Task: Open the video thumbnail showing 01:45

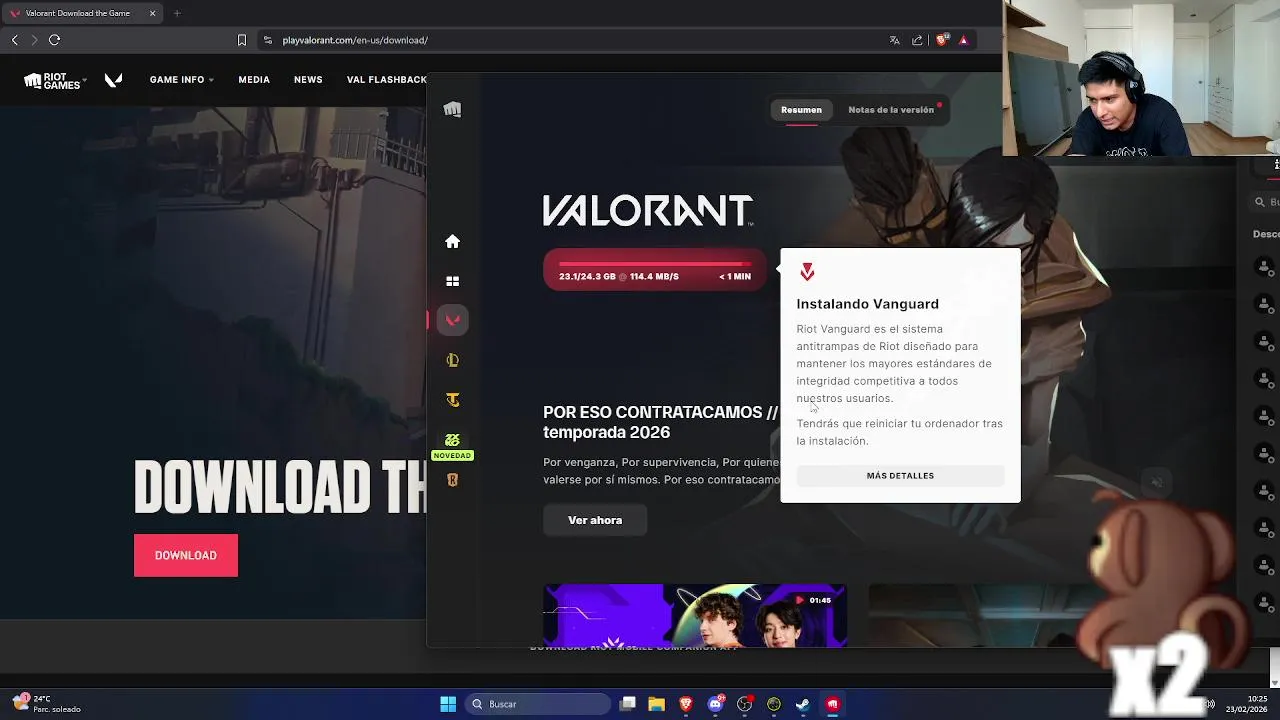Action: click(695, 615)
